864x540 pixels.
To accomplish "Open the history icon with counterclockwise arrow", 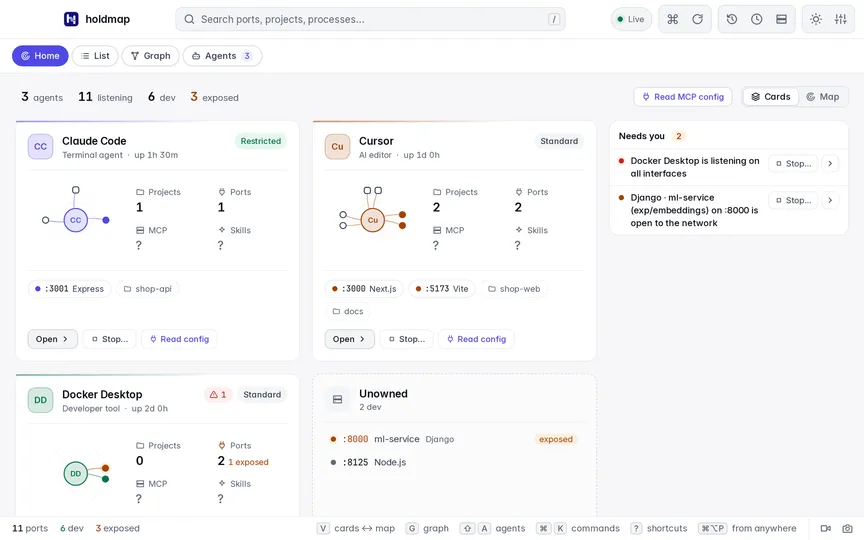I will pyautogui.click(x=732, y=19).
